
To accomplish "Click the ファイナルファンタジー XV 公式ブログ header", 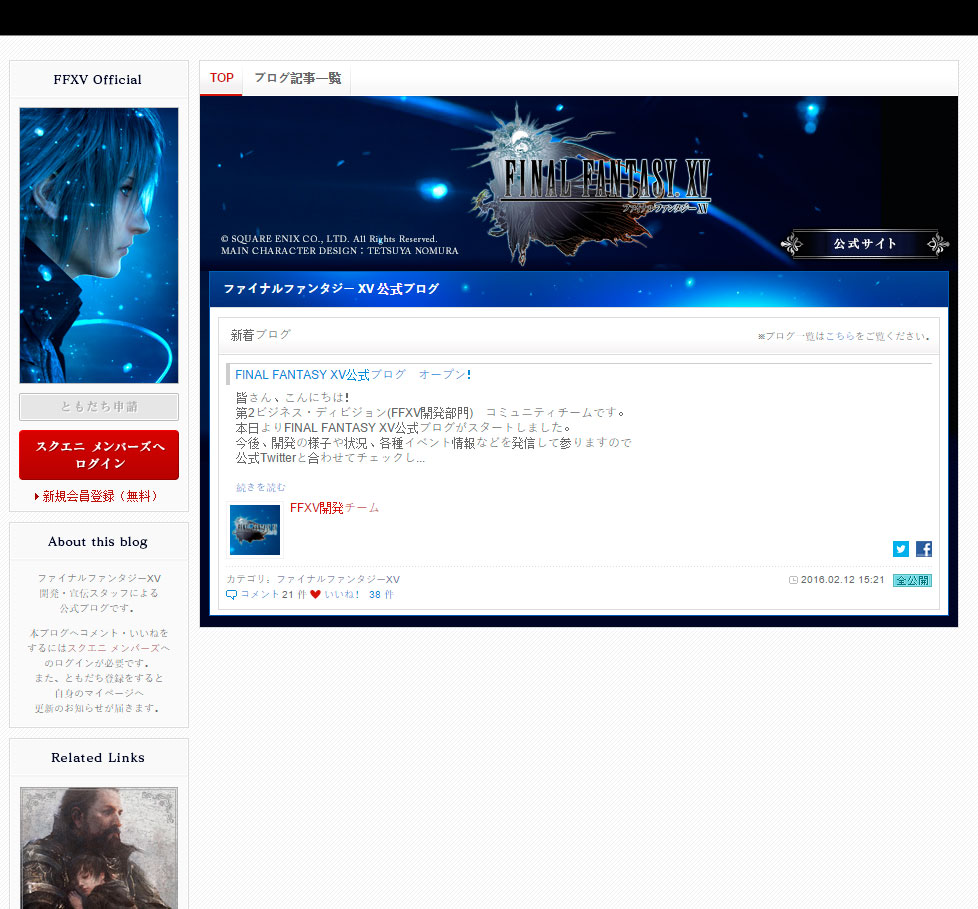I will click(x=331, y=289).
